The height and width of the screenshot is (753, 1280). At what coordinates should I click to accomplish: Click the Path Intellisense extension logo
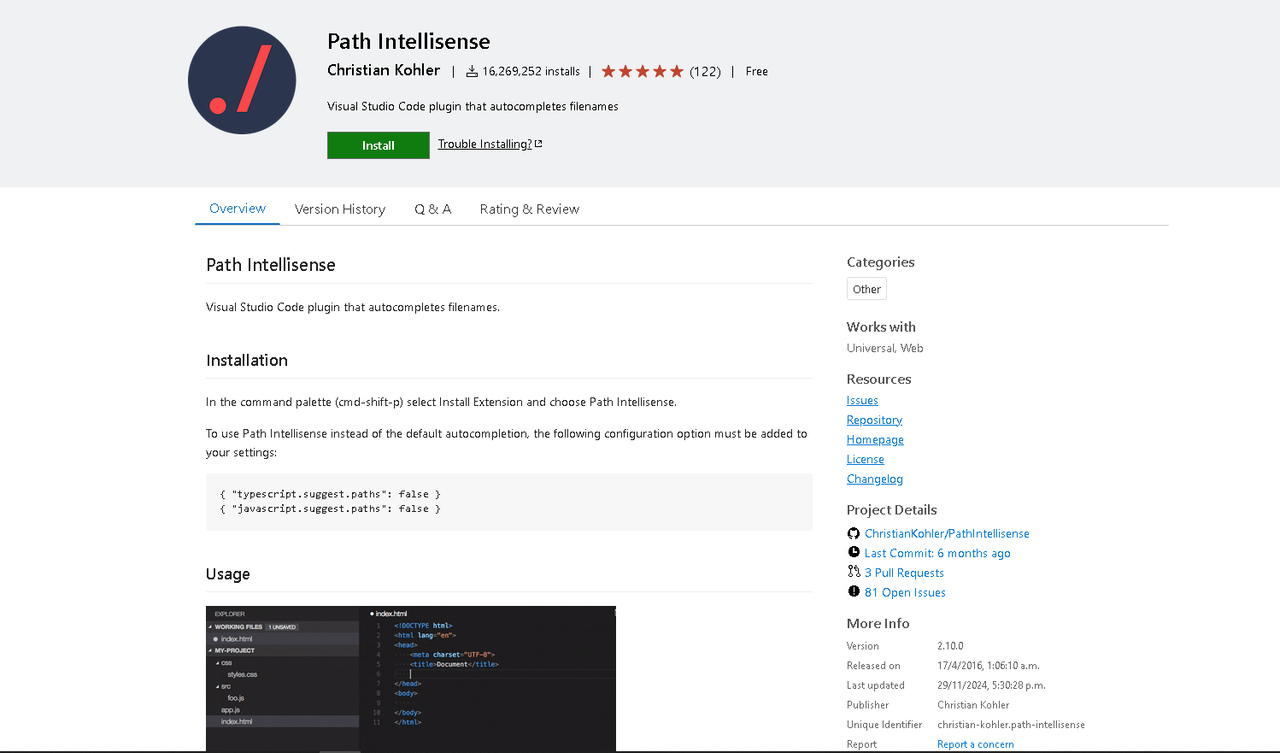click(x=242, y=80)
